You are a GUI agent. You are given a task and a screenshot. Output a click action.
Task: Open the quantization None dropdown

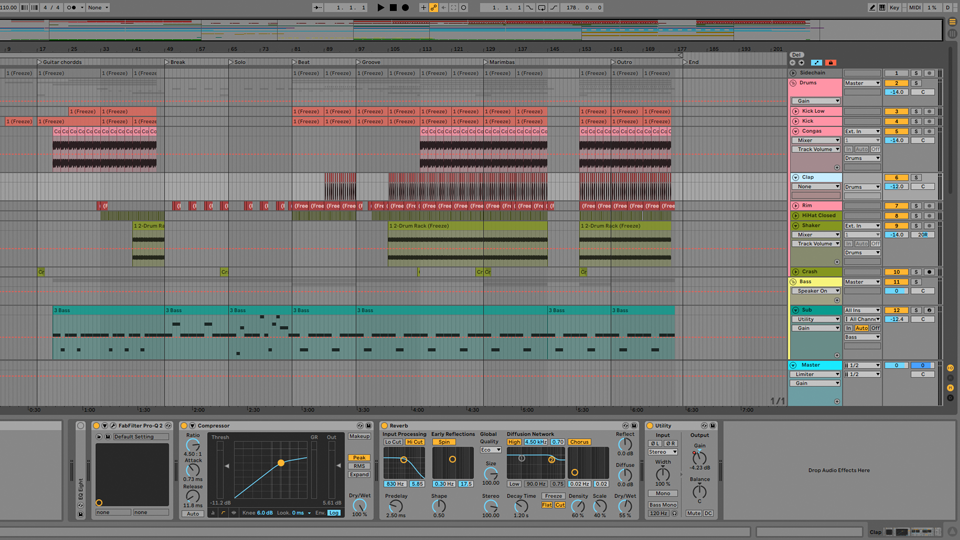pos(97,7)
